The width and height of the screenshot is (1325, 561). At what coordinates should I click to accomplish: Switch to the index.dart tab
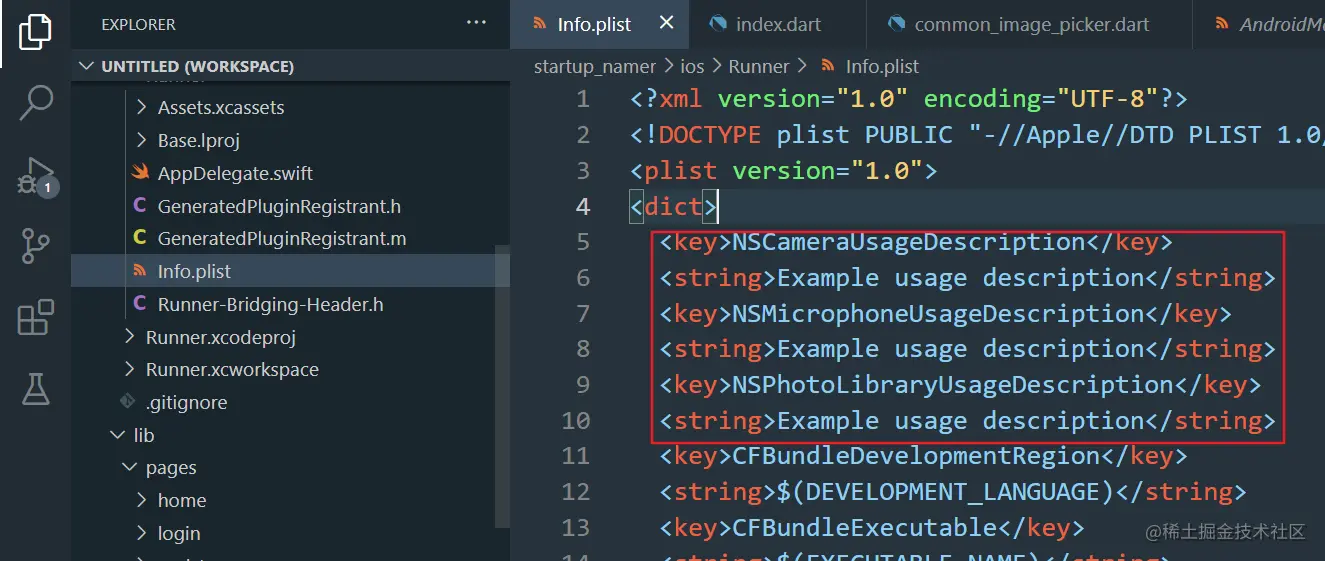tap(778, 24)
